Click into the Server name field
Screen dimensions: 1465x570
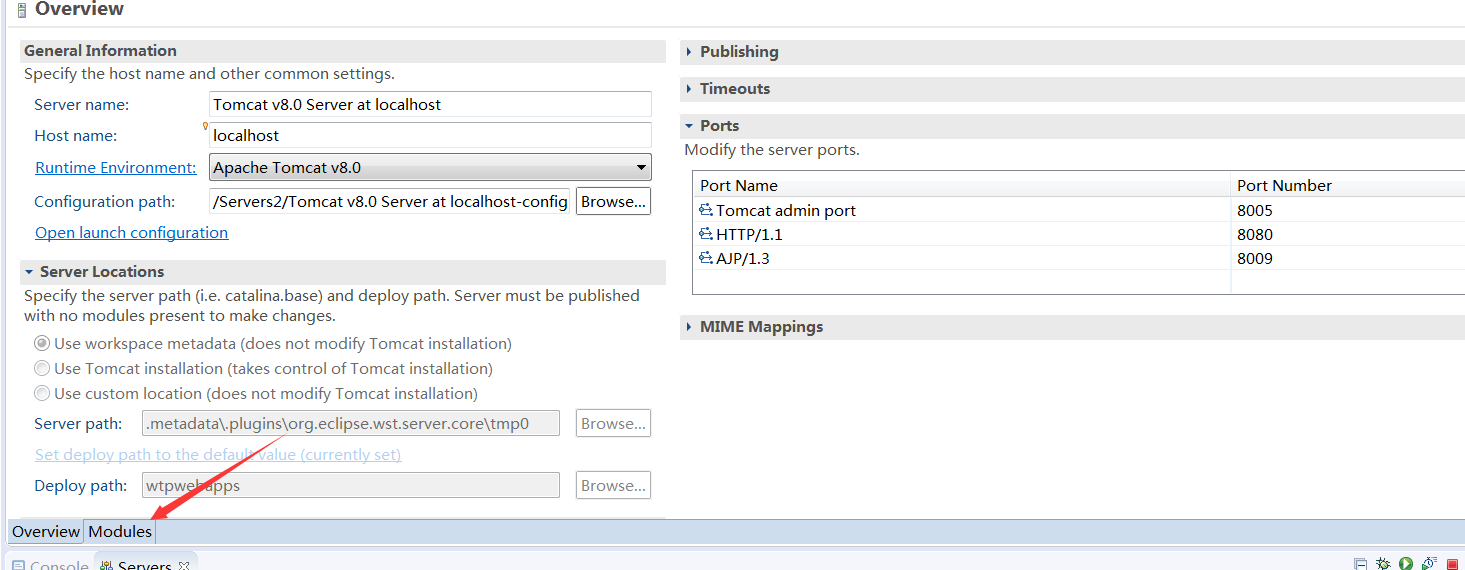coord(430,104)
